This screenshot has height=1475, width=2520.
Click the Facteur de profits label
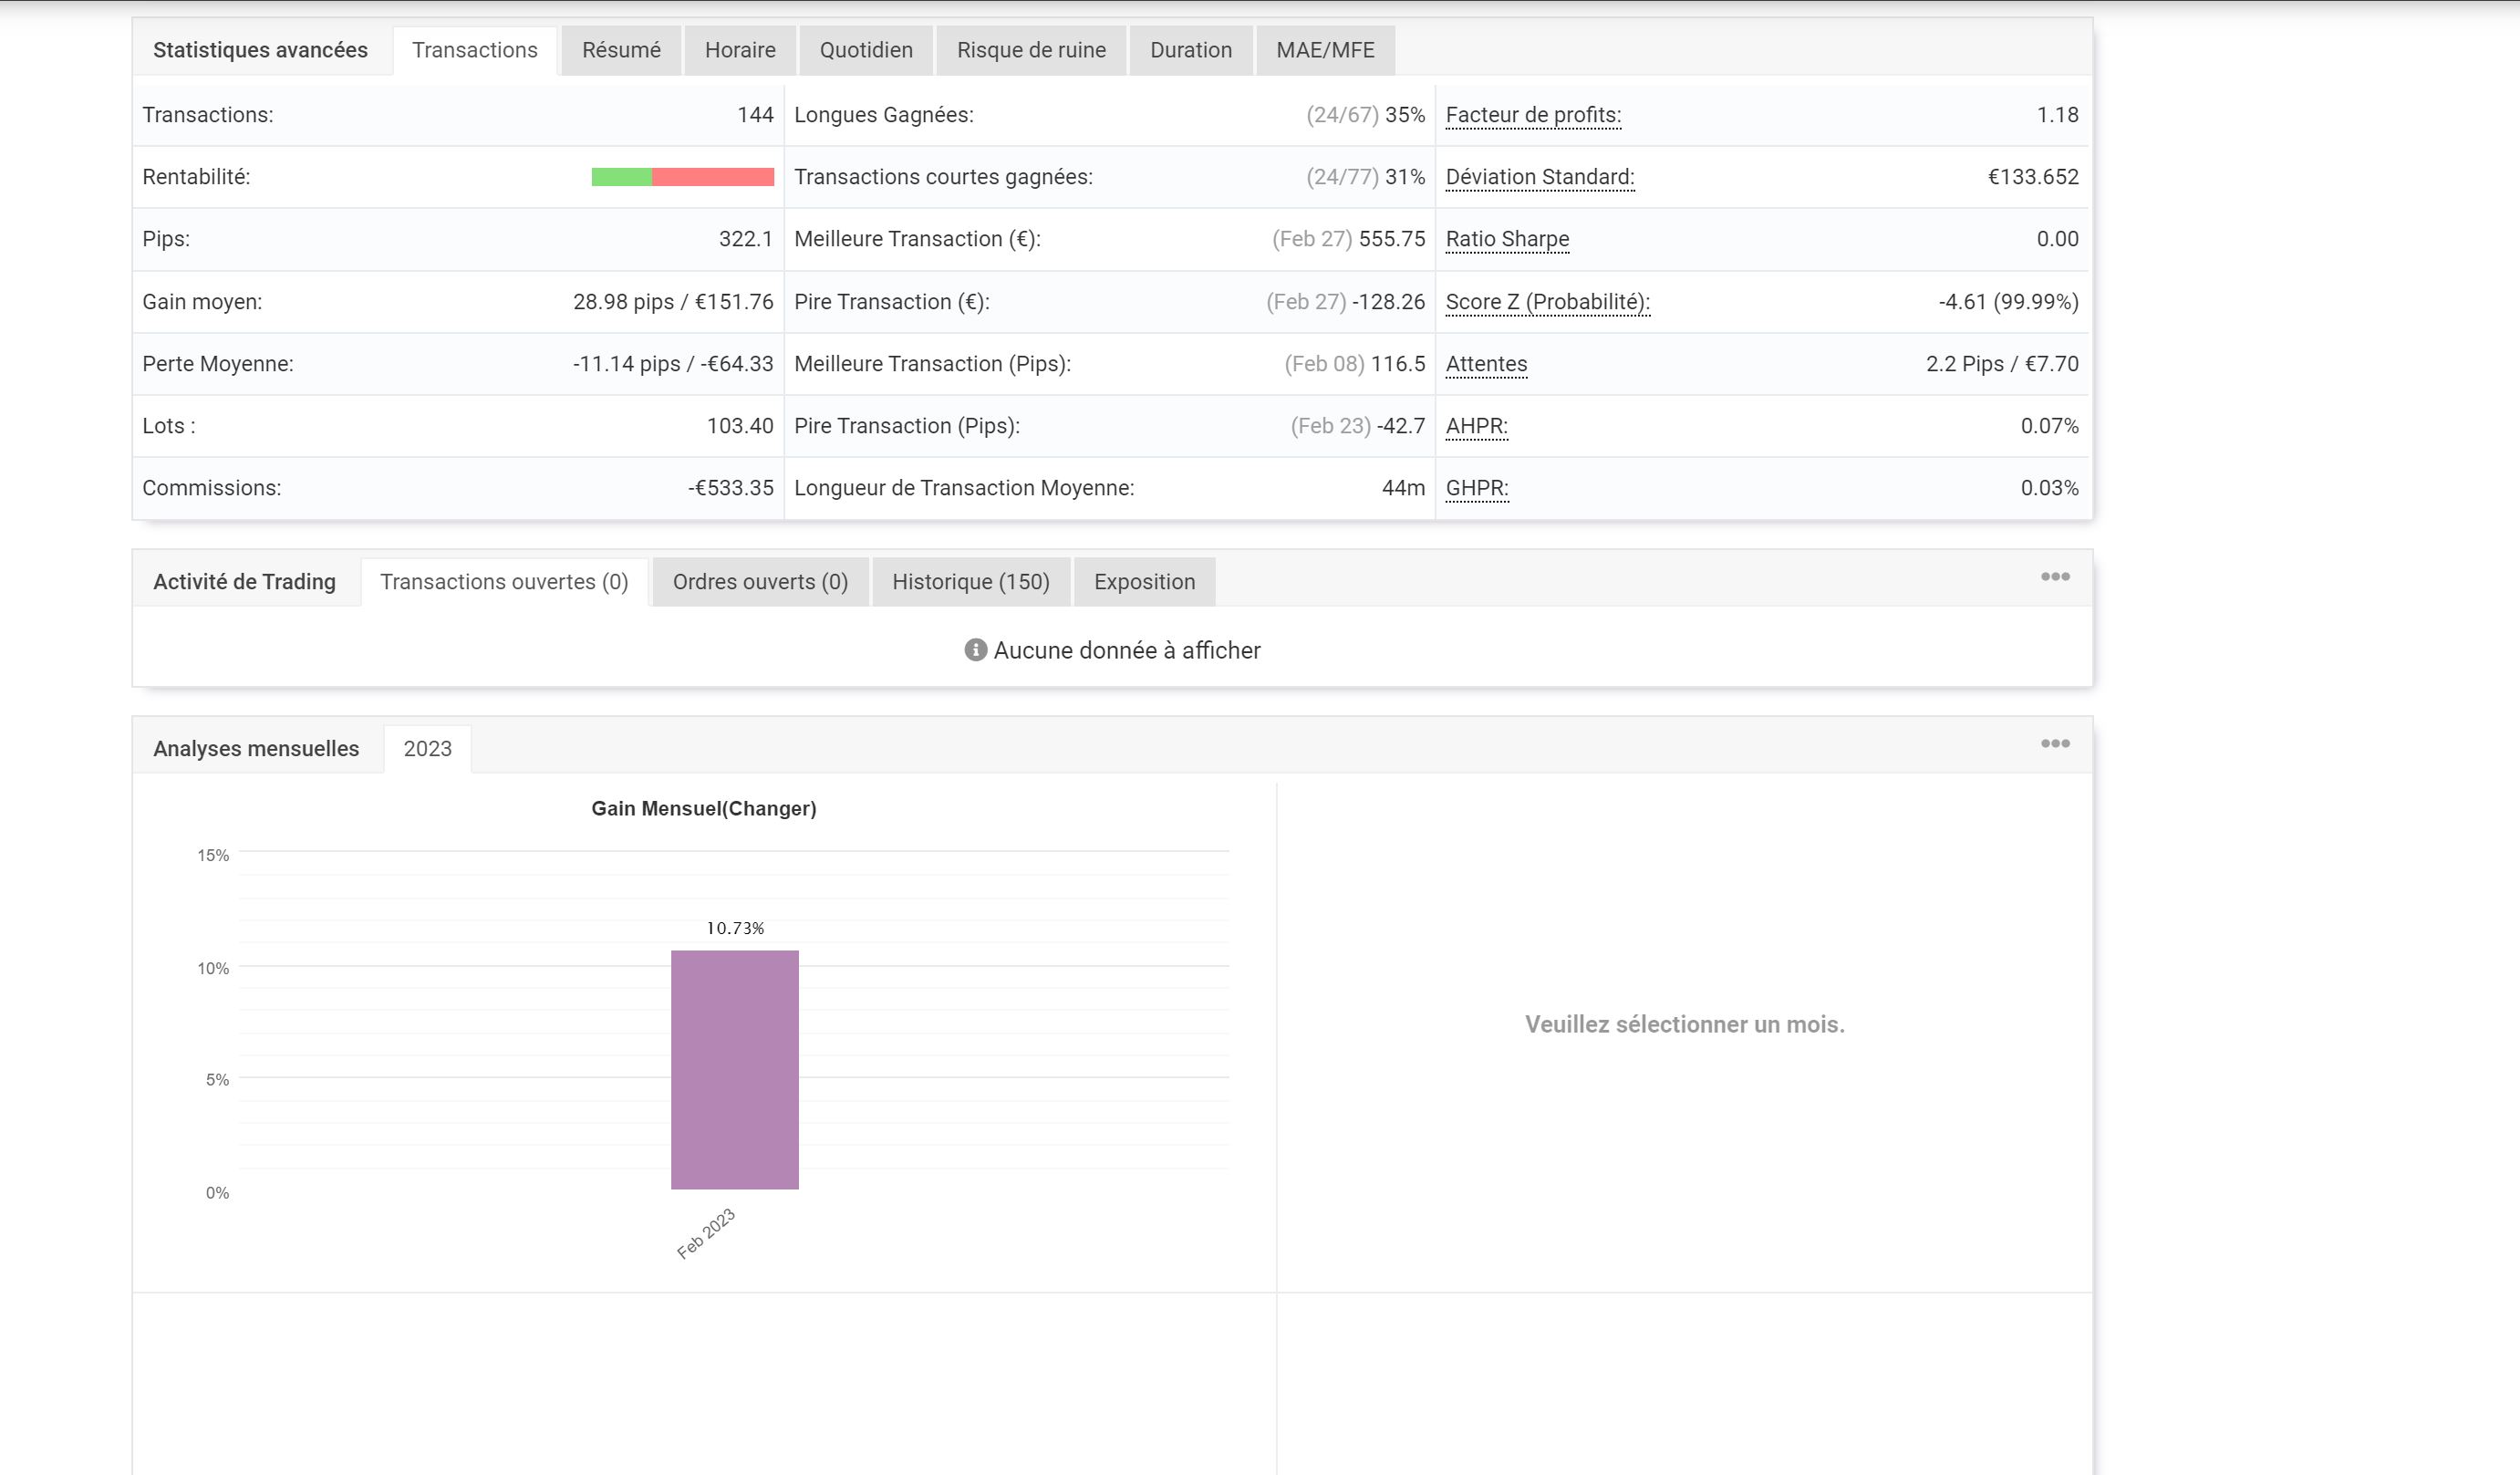[1532, 115]
